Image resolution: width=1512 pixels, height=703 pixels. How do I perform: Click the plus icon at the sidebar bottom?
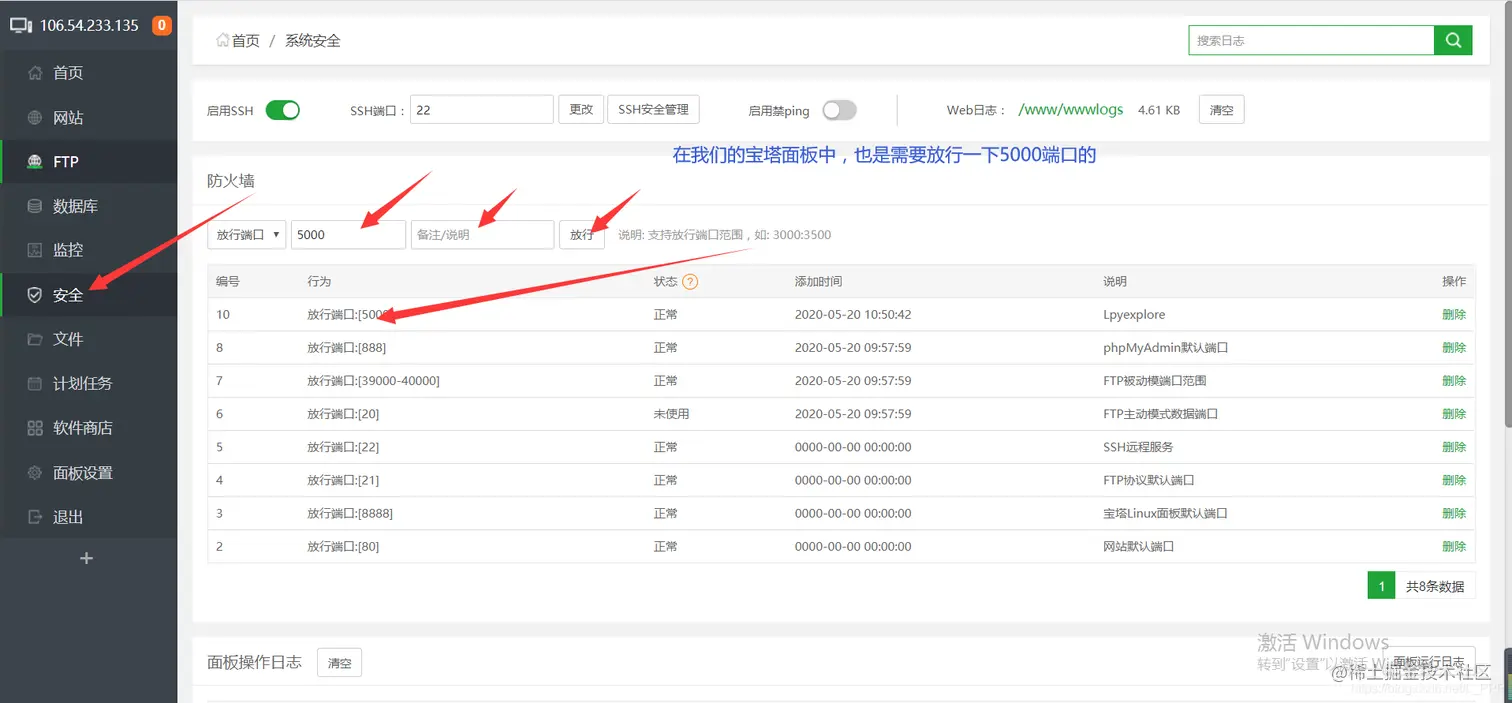86,558
